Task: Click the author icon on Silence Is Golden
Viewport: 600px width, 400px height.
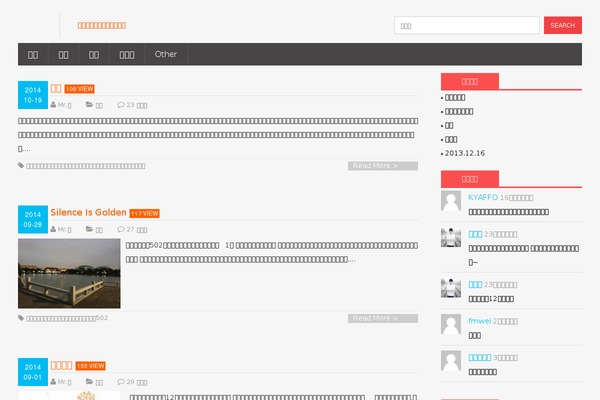Action: pos(53,229)
